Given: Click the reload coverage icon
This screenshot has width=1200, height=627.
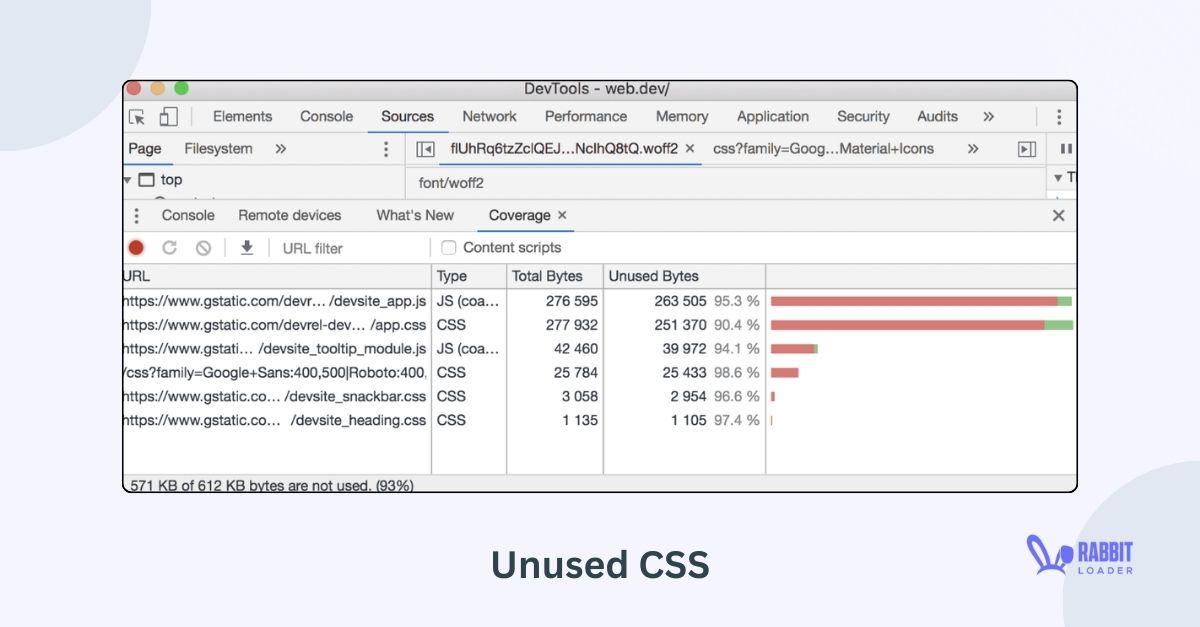Looking at the screenshot, I should (x=170, y=247).
